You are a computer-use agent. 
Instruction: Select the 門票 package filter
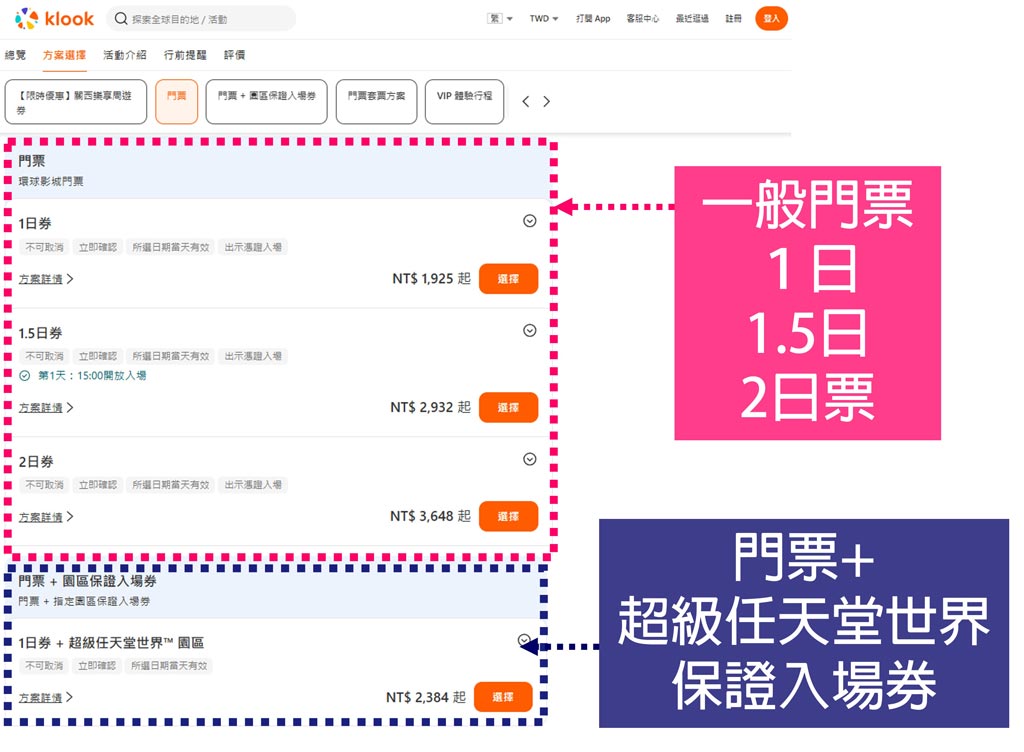176,102
